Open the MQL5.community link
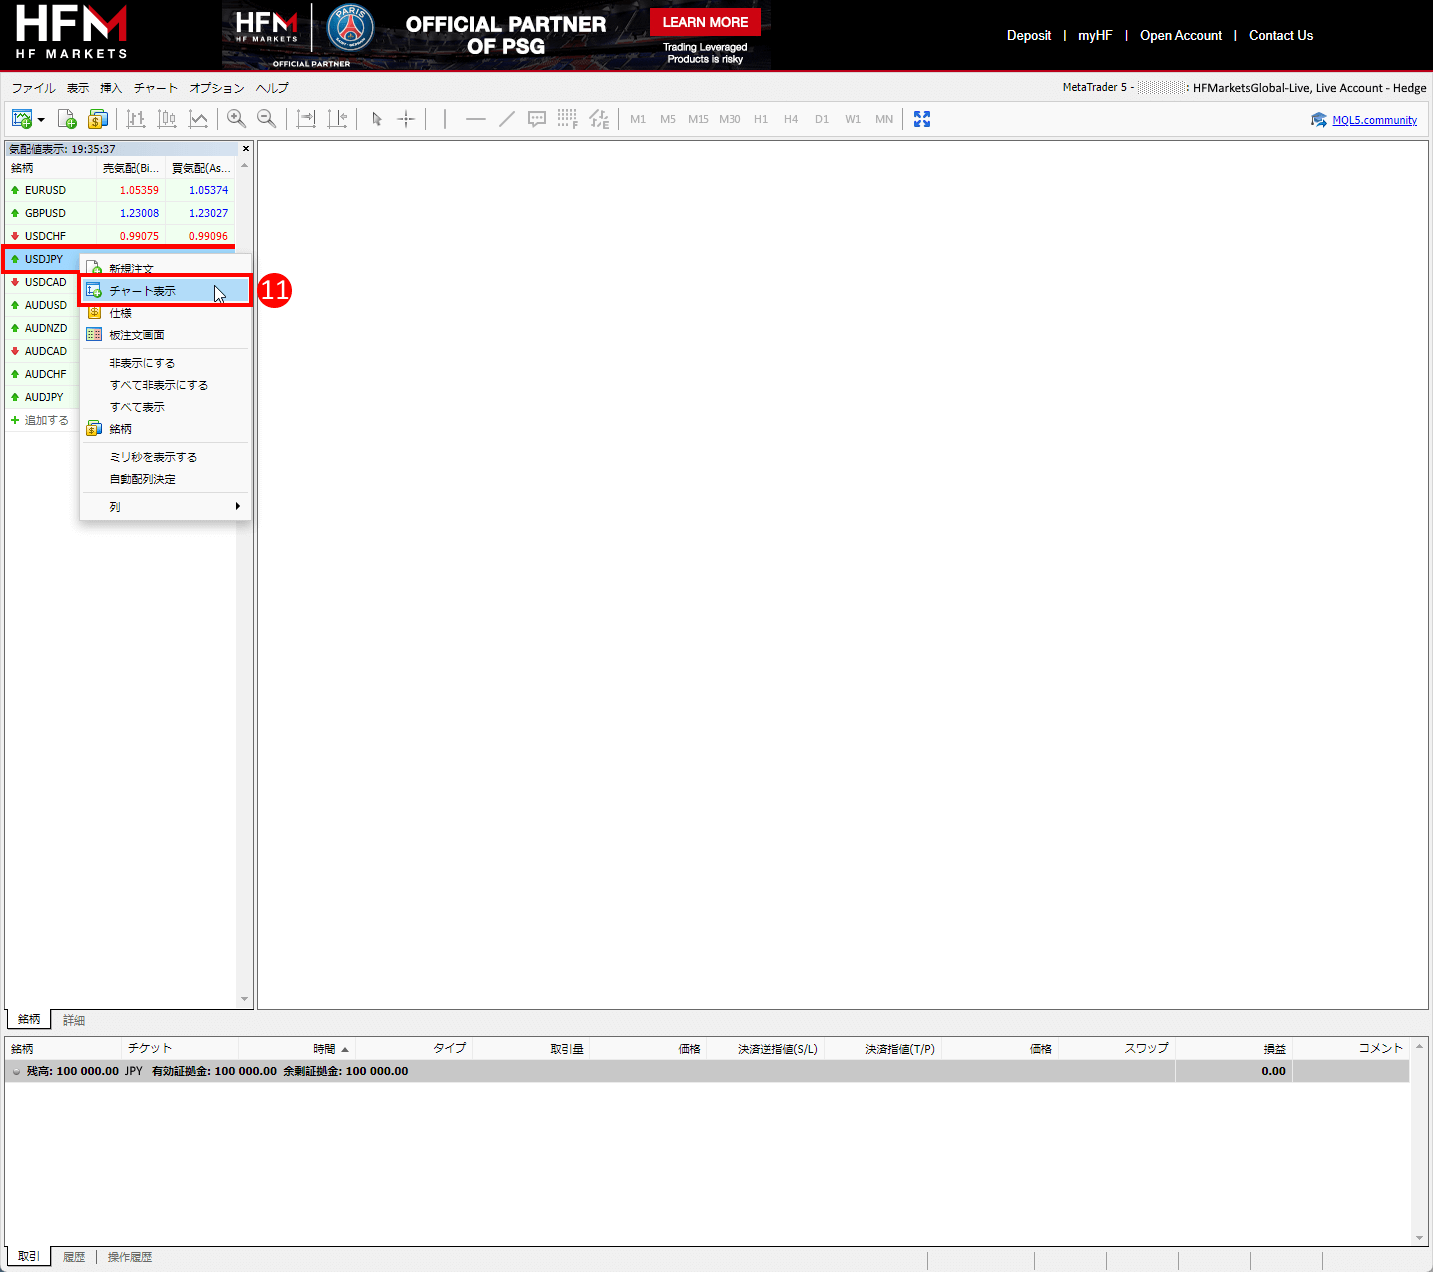Image resolution: width=1433 pixels, height=1272 pixels. [x=1374, y=119]
